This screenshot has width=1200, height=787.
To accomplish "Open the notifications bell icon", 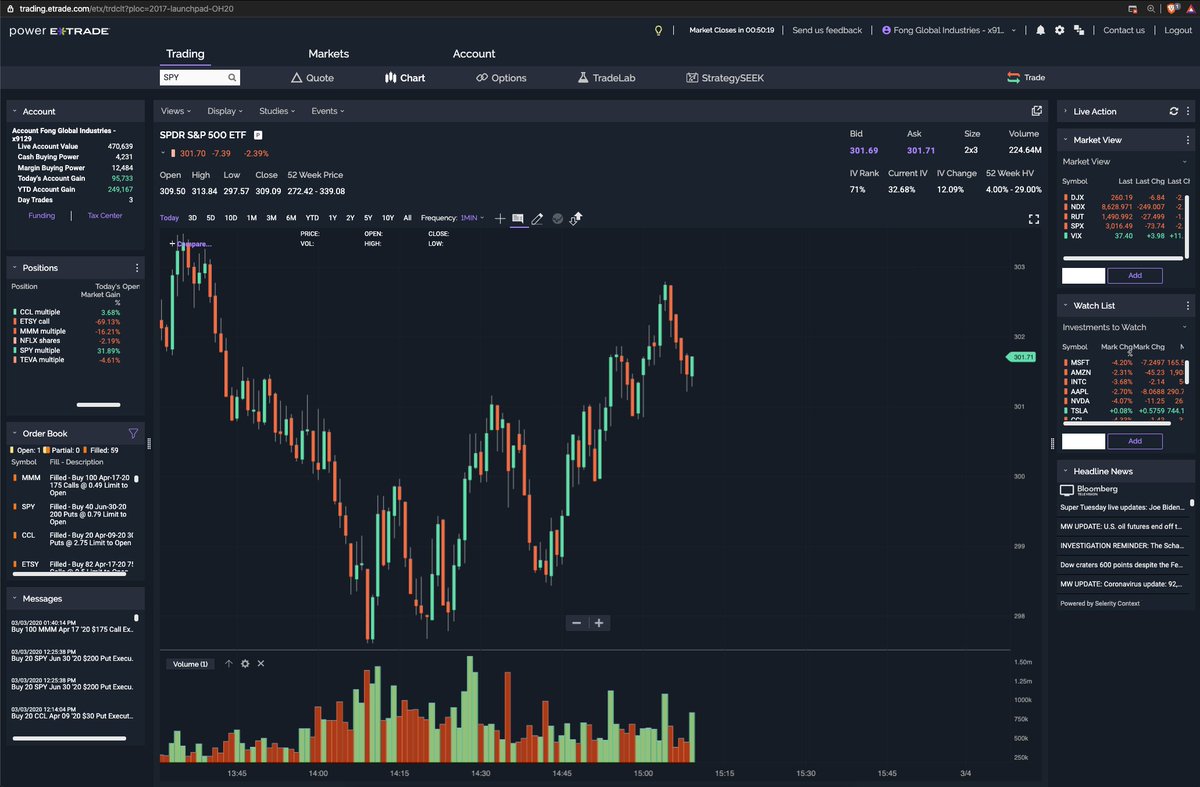I will (x=1040, y=30).
